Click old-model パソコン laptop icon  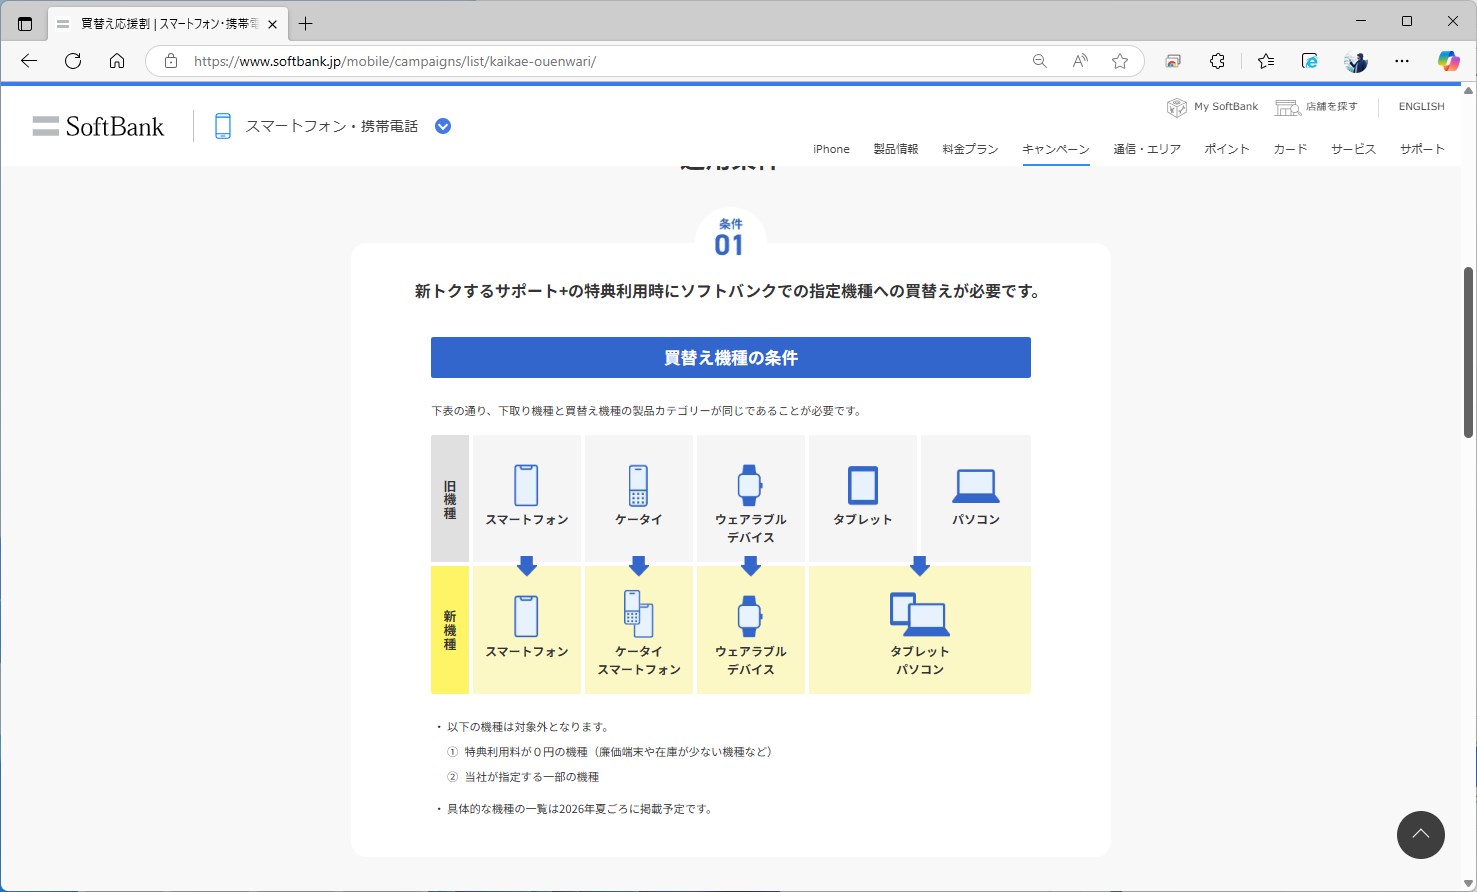click(x=975, y=486)
